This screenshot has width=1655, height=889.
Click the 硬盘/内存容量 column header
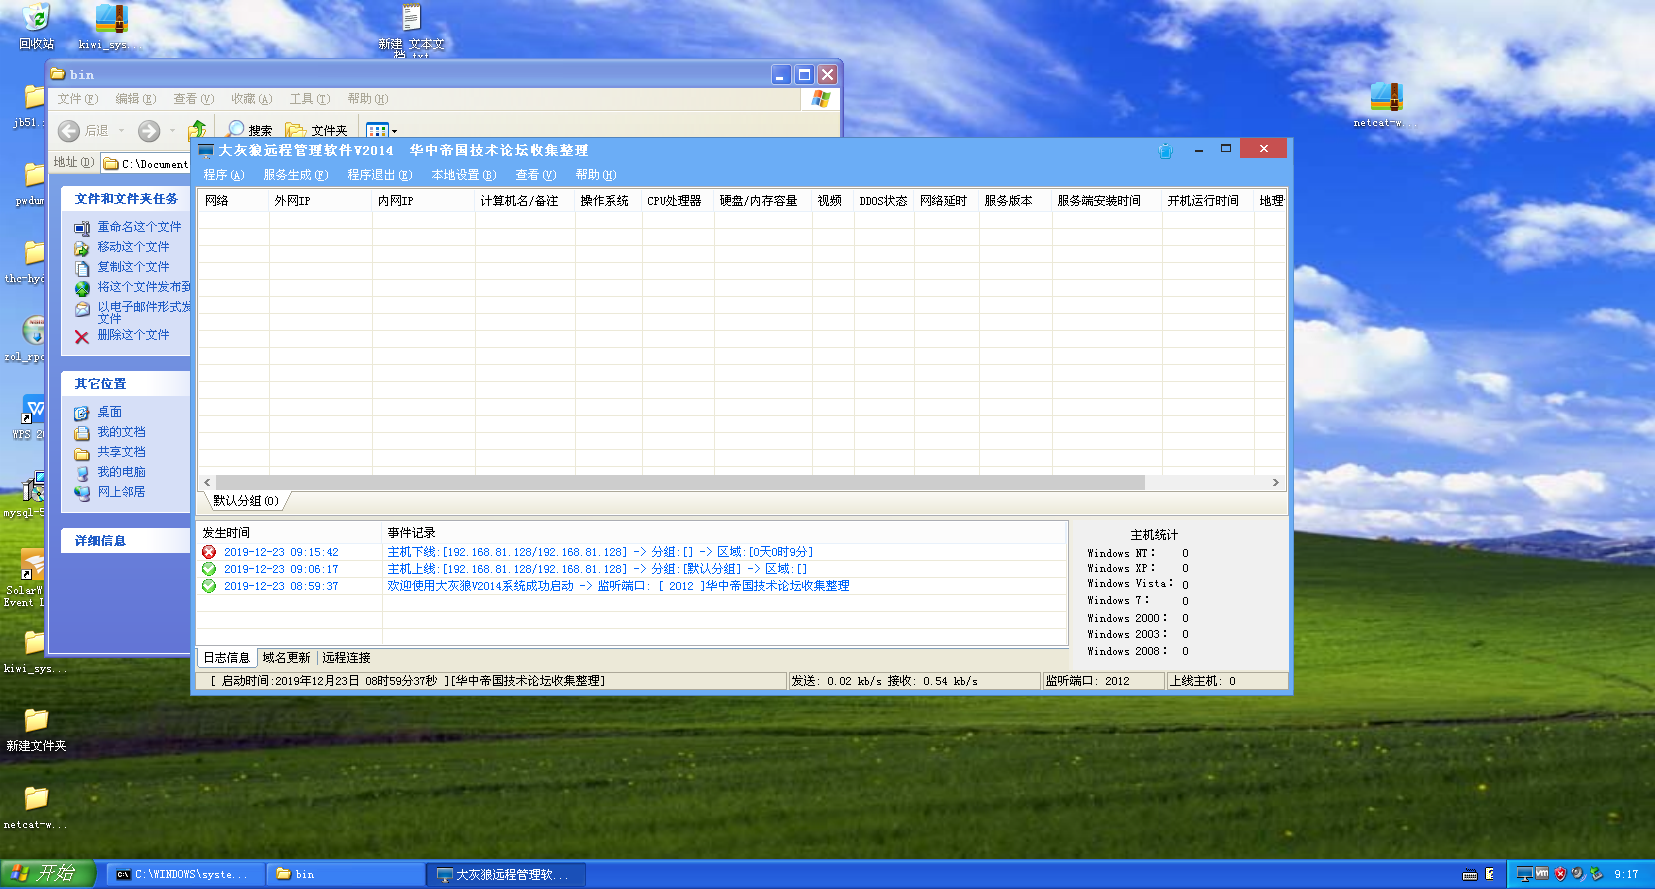[x=763, y=201]
